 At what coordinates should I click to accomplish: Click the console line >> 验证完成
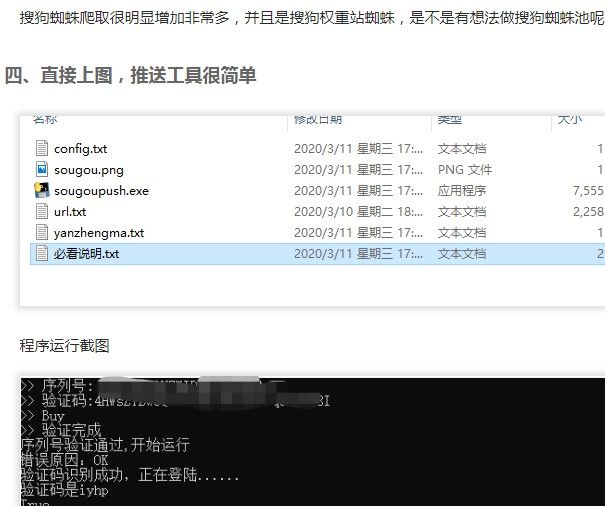pos(61,430)
